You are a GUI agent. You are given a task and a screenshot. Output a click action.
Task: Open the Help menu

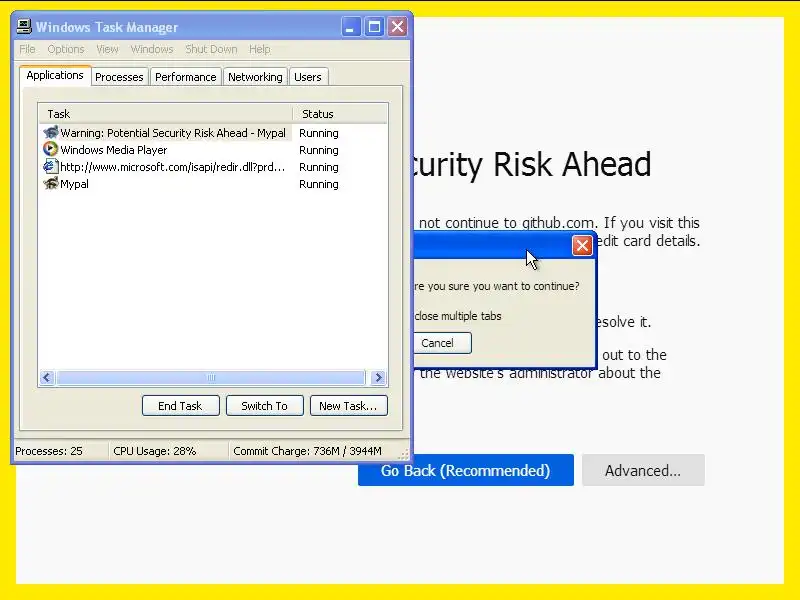(260, 49)
